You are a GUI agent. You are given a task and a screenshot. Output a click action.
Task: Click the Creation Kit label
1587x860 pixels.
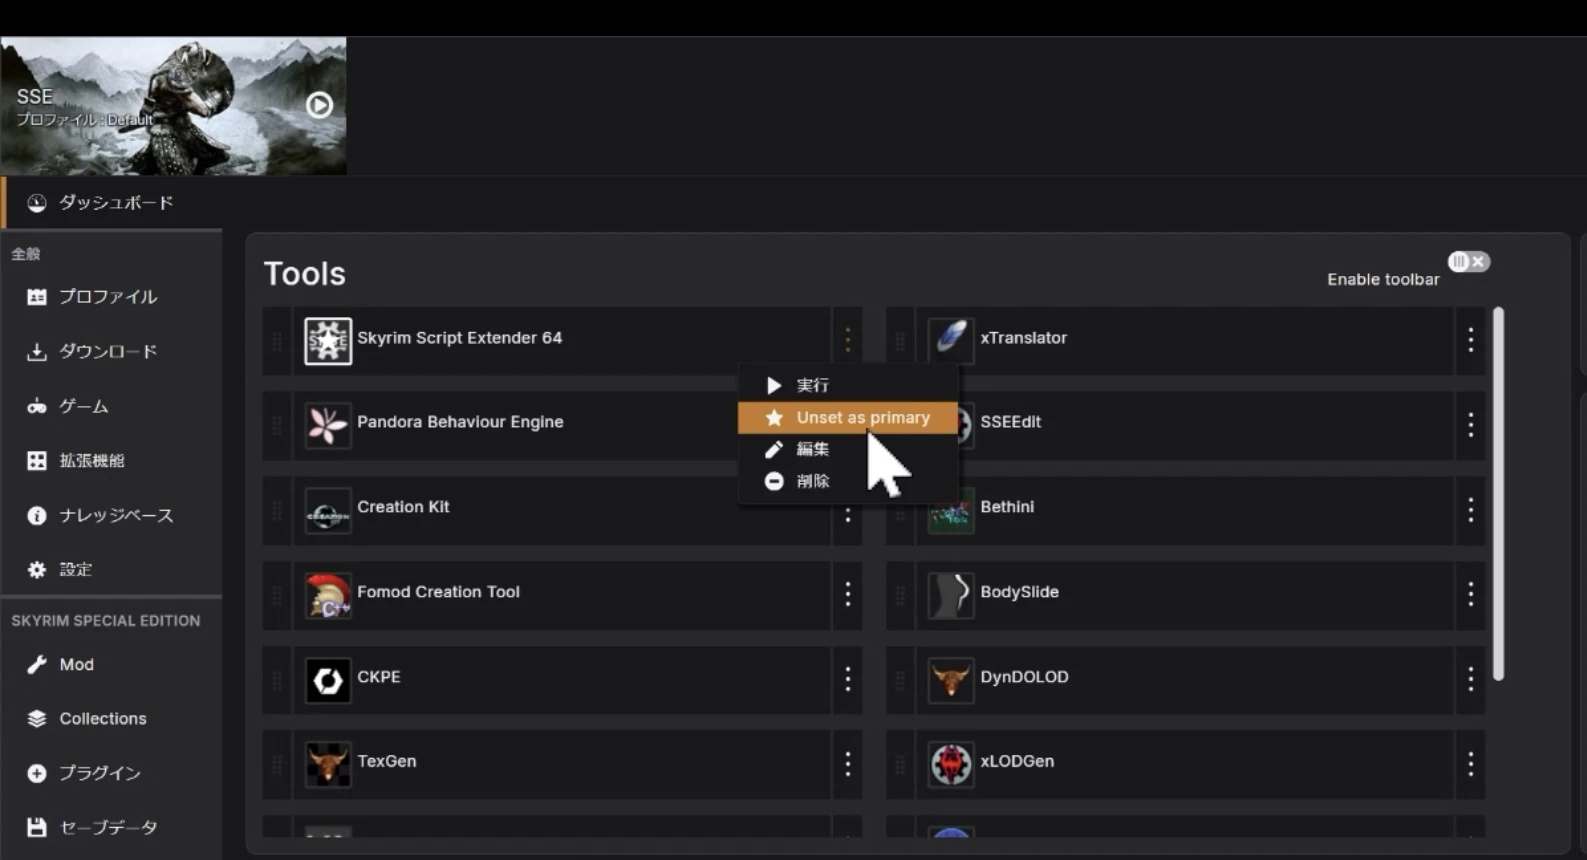pyautogui.click(x=403, y=507)
